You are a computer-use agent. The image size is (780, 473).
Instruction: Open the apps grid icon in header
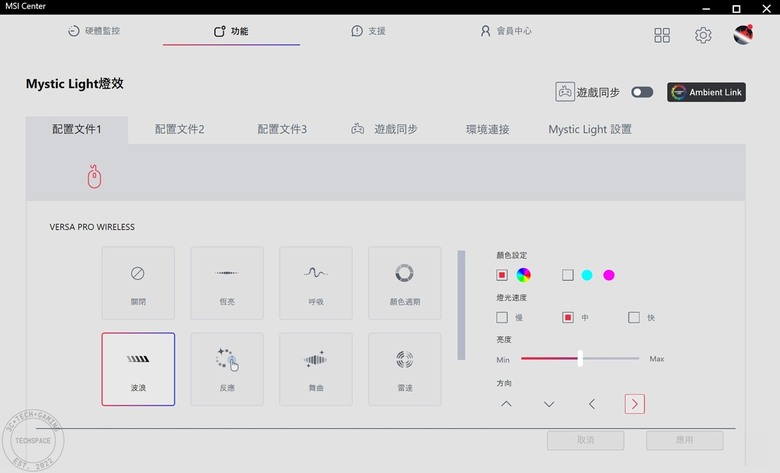click(x=662, y=35)
